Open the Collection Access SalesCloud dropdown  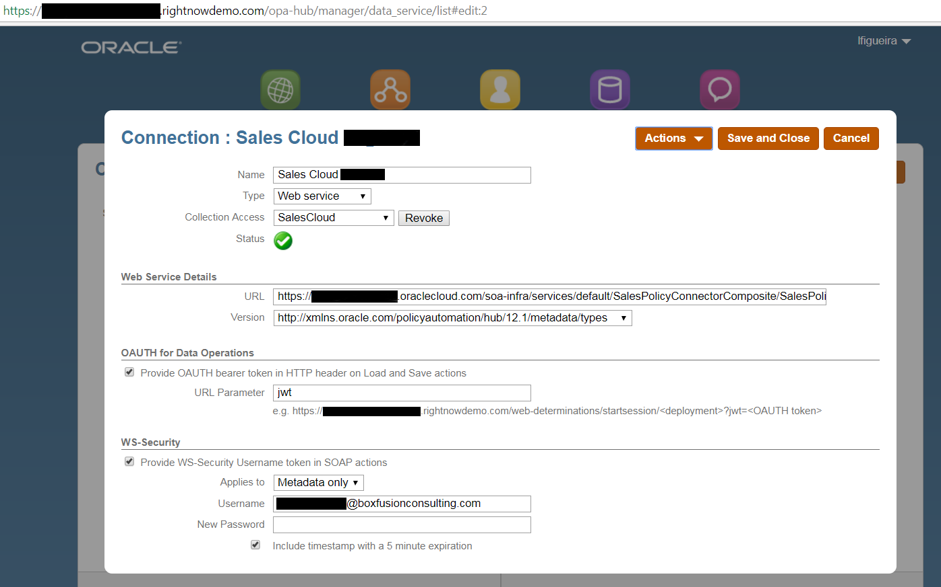coord(334,218)
